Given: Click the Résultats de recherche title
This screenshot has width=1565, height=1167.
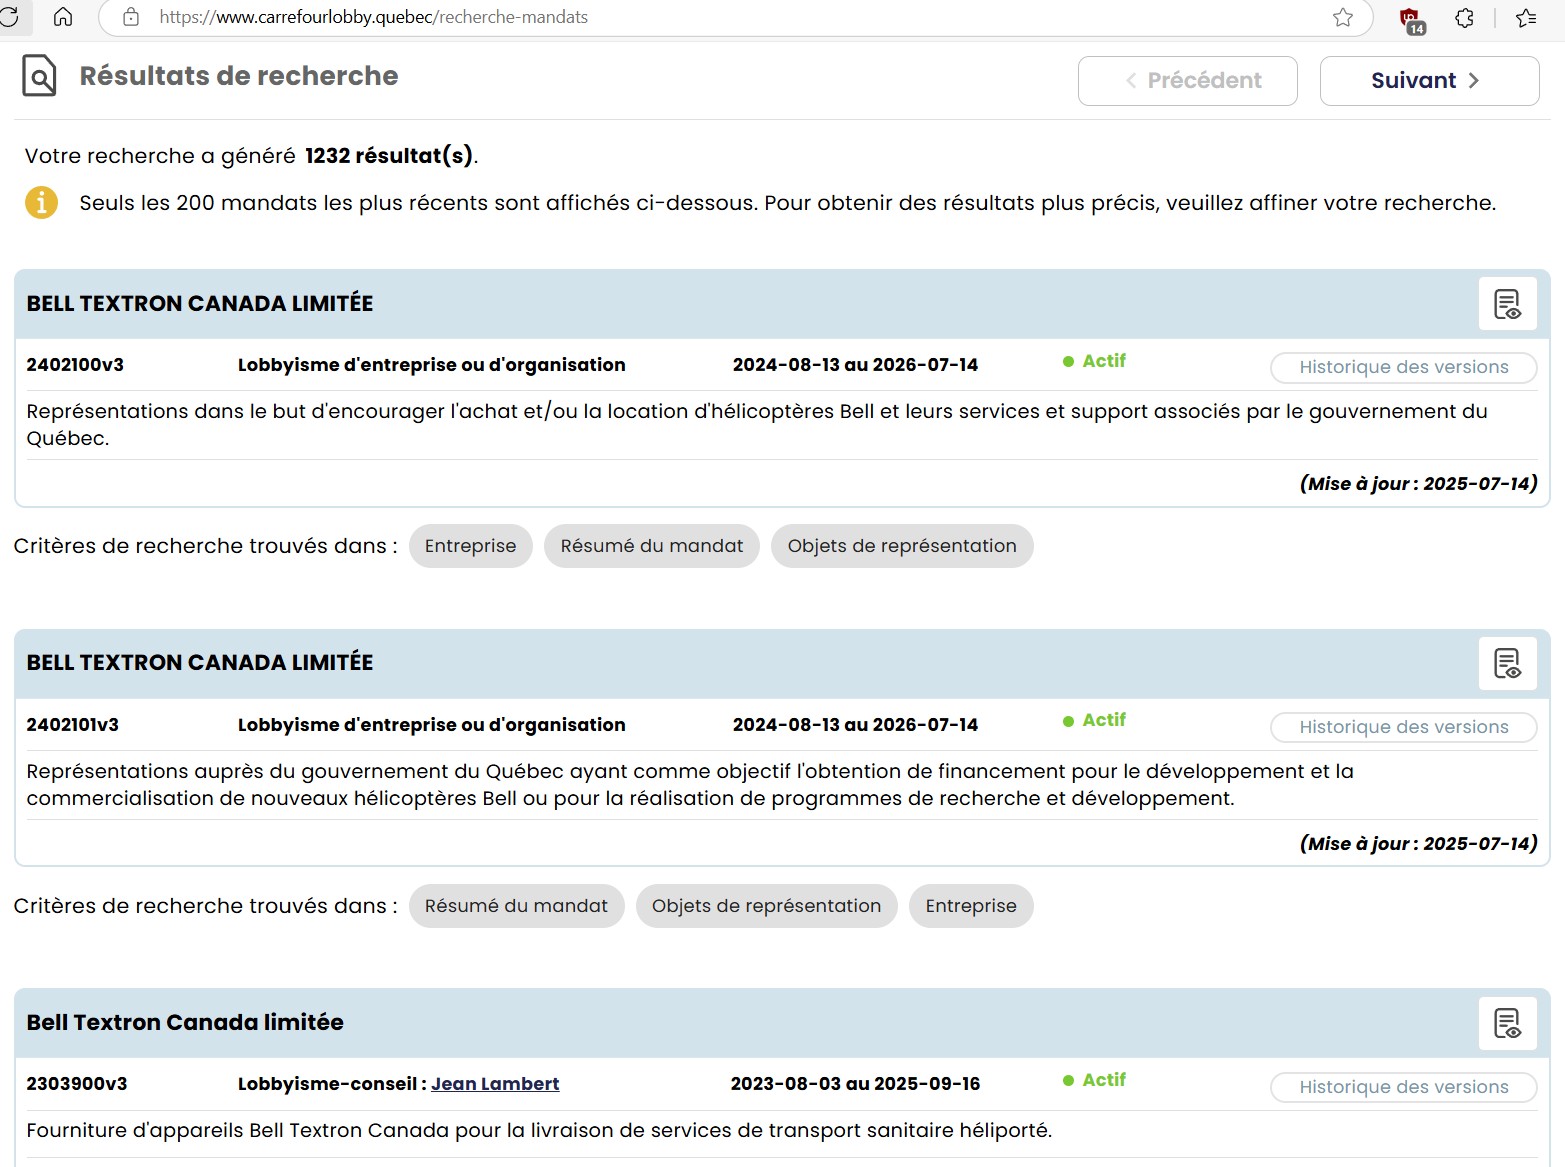Looking at the screenshot, I should (239, 76).
